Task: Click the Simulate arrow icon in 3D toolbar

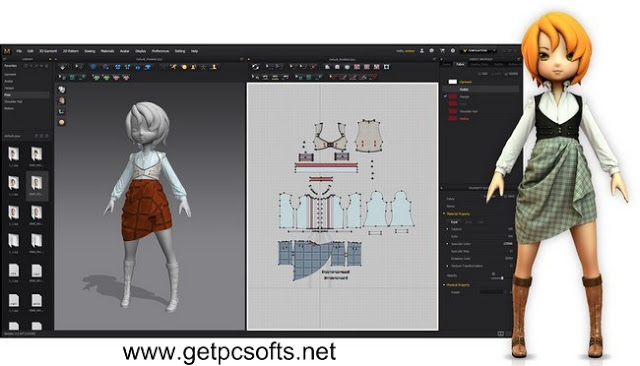Action: pyautogui.click(x=62, y=67)
